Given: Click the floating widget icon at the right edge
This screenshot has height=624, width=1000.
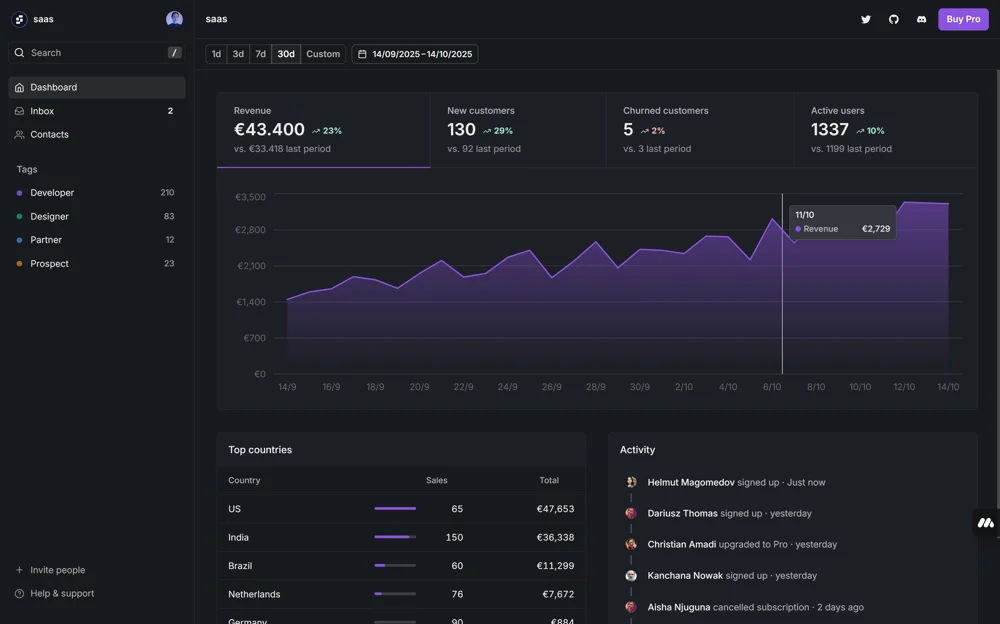Looking at the screenshot, I should (x=985, y=523).
